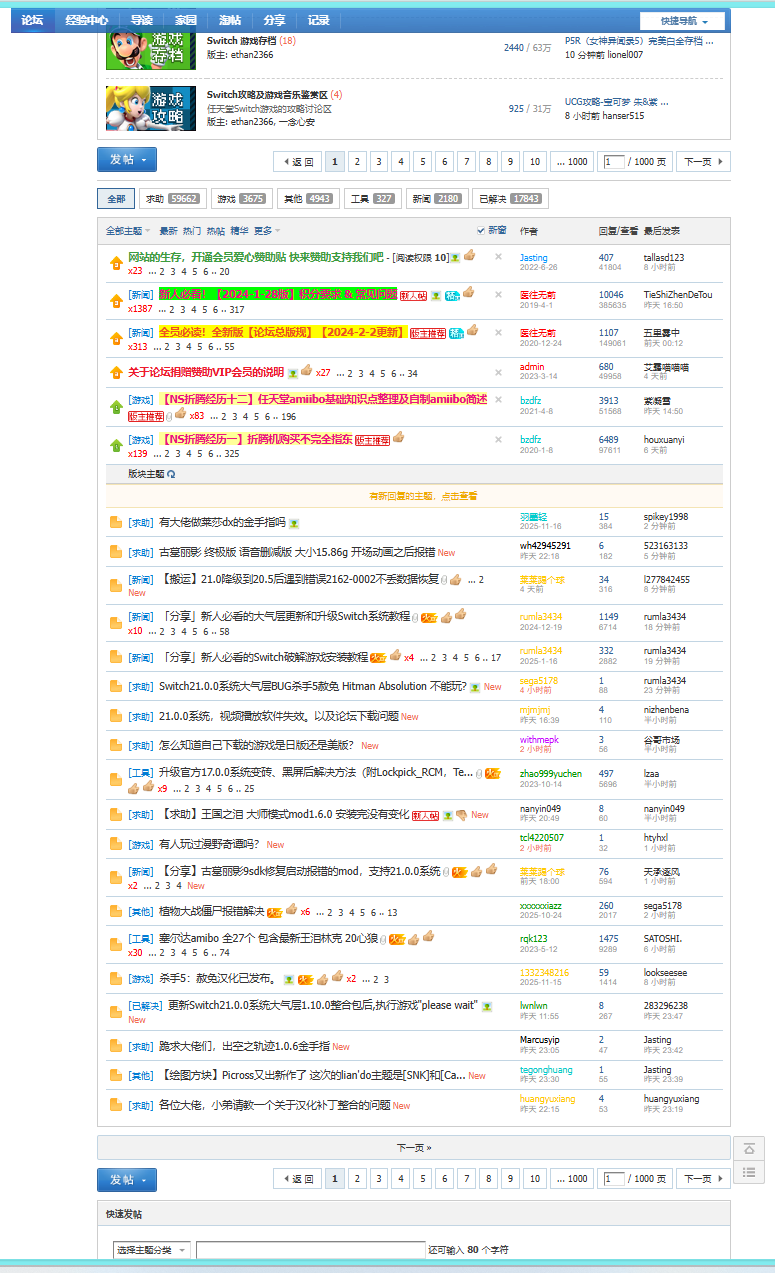775x1273 pixels.
Task: Open the 更多 sorting dropdown
Action: click(266, 230)
